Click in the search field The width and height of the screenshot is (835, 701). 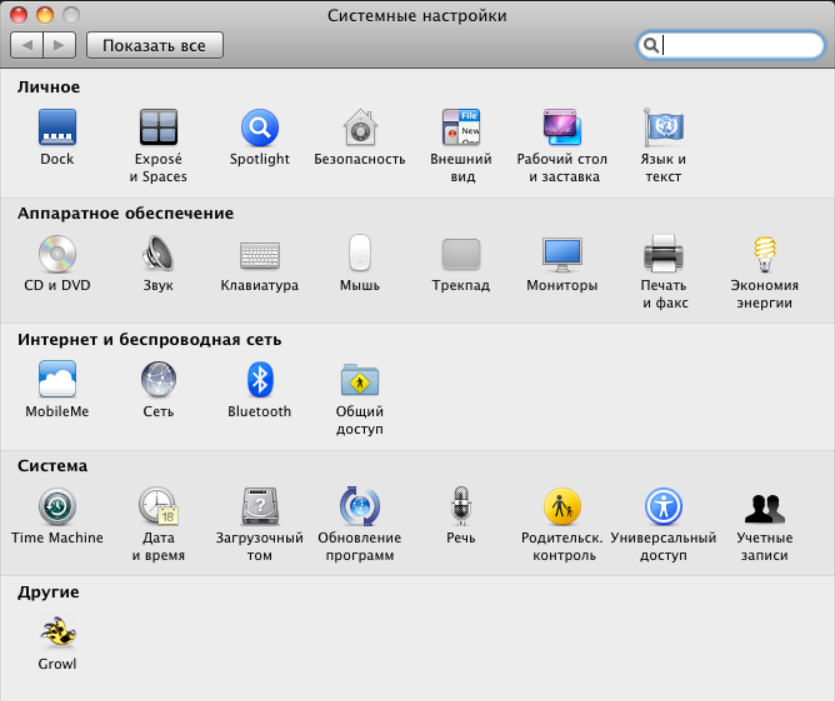coord(738,45)
